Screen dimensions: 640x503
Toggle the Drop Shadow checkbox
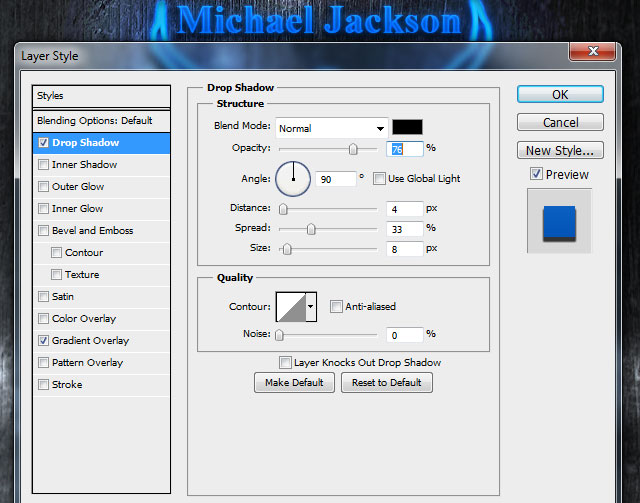[43, 142]
